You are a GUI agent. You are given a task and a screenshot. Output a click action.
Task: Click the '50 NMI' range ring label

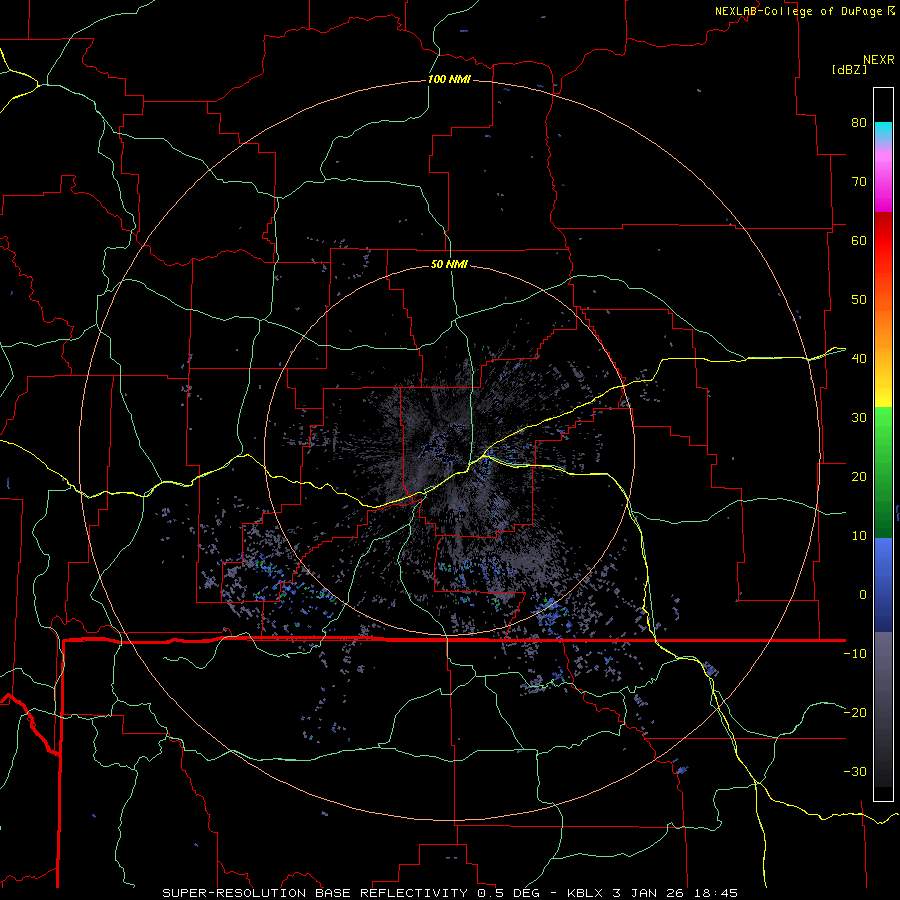tap(449, 264)
